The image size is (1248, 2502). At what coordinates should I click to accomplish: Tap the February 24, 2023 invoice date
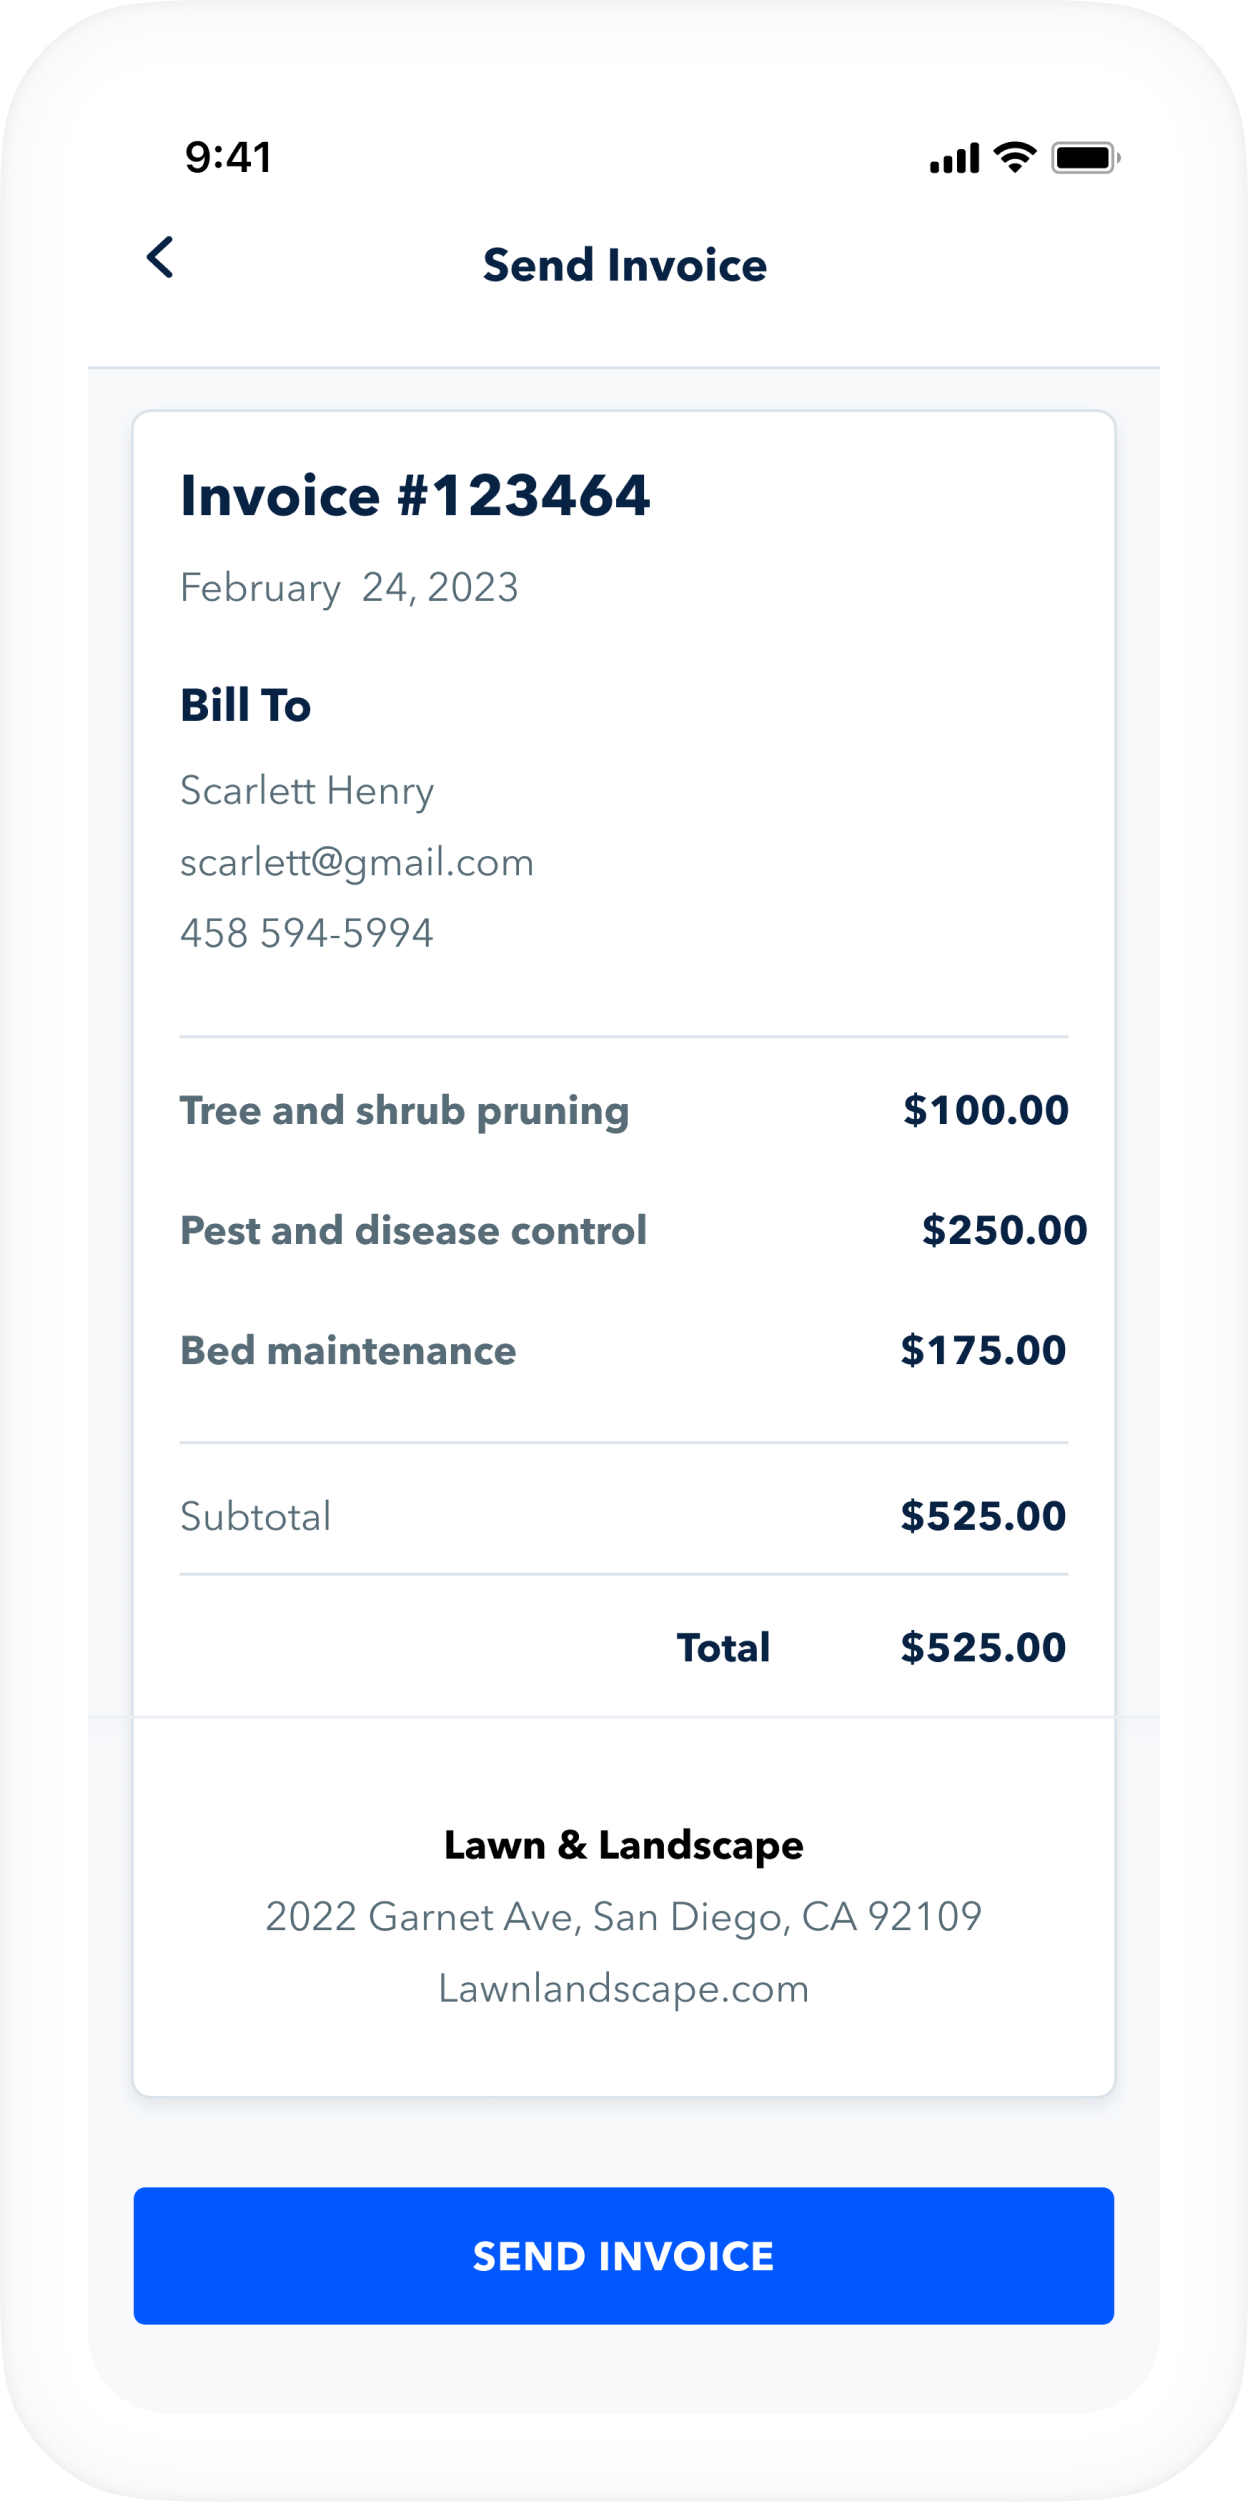coord(349,588)
